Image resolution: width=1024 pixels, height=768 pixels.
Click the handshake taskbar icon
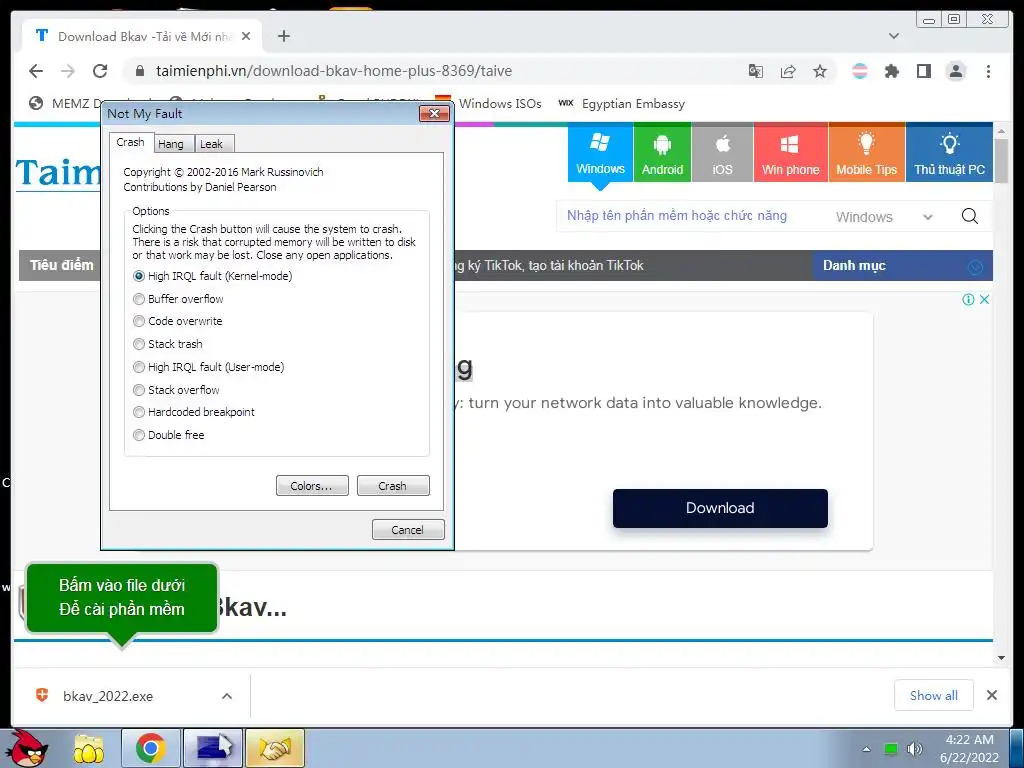(x=275, y=748)
